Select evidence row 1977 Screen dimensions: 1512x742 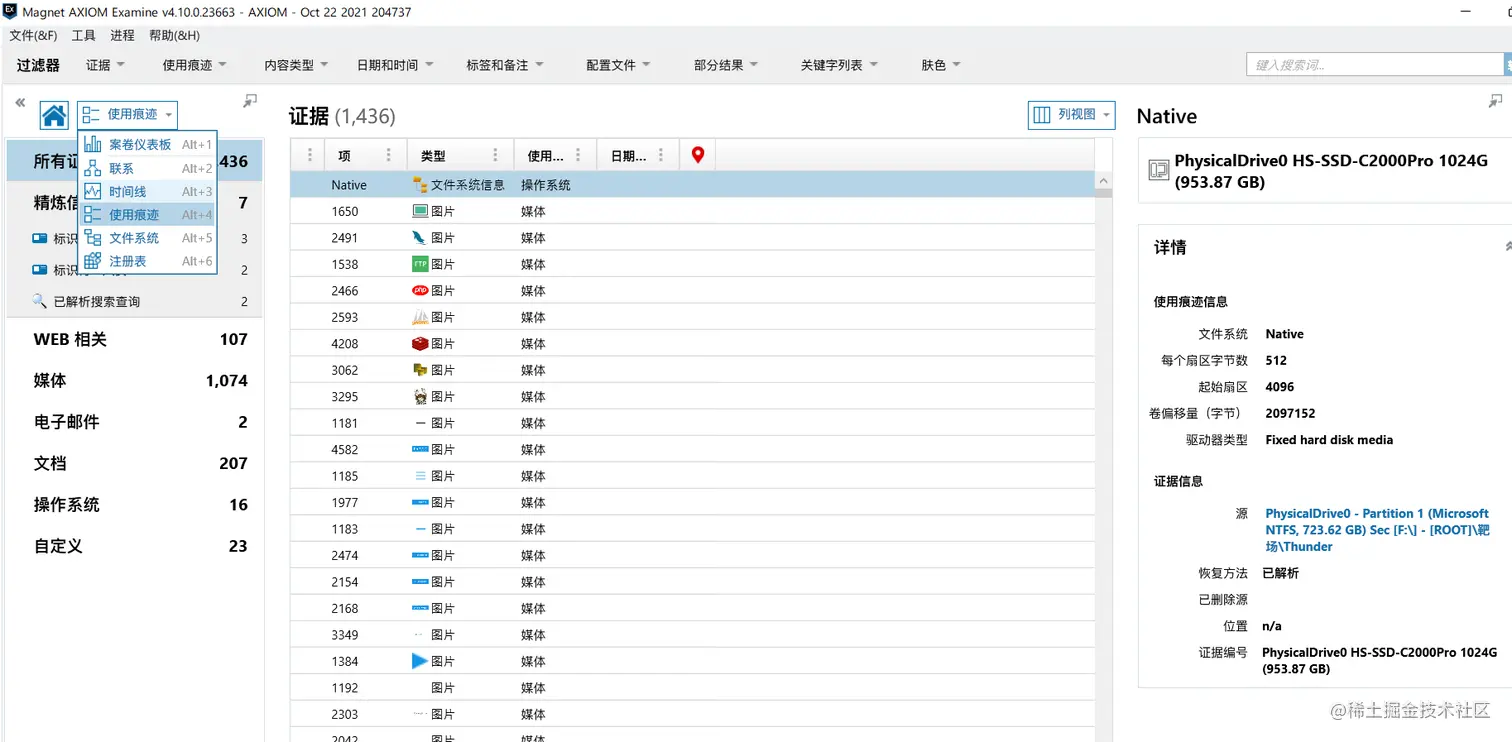tap(693, 502)
